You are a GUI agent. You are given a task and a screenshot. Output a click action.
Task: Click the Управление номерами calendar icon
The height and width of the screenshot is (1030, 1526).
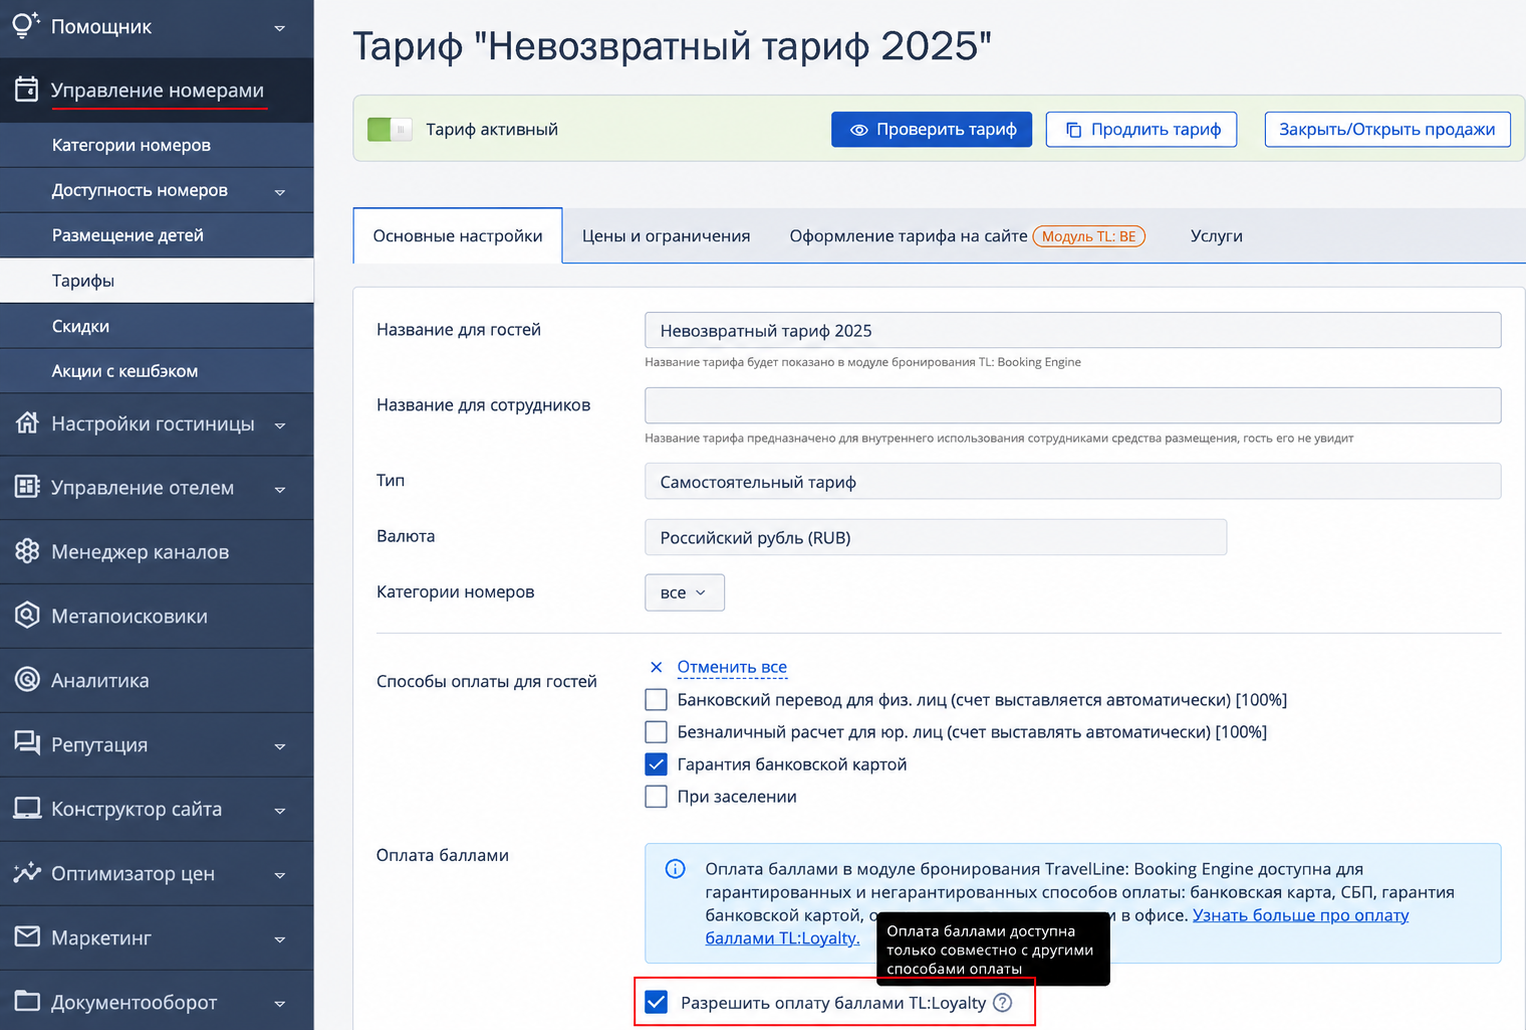(x=27, y=89)
